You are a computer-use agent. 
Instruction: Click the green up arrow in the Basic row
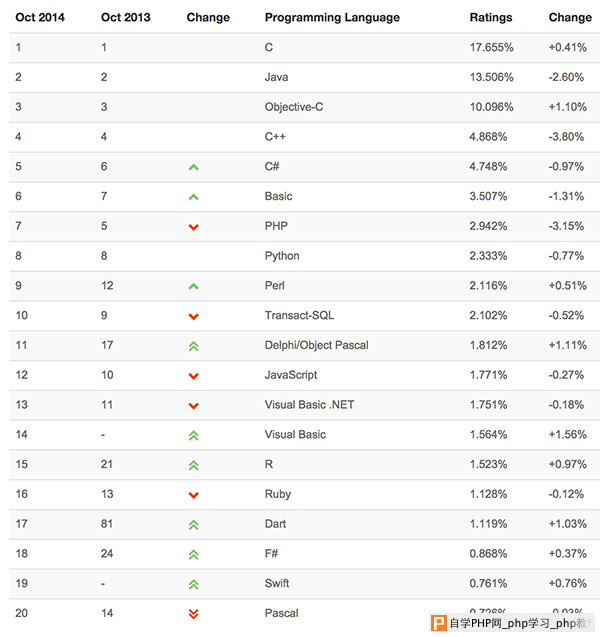click(194, 197)
